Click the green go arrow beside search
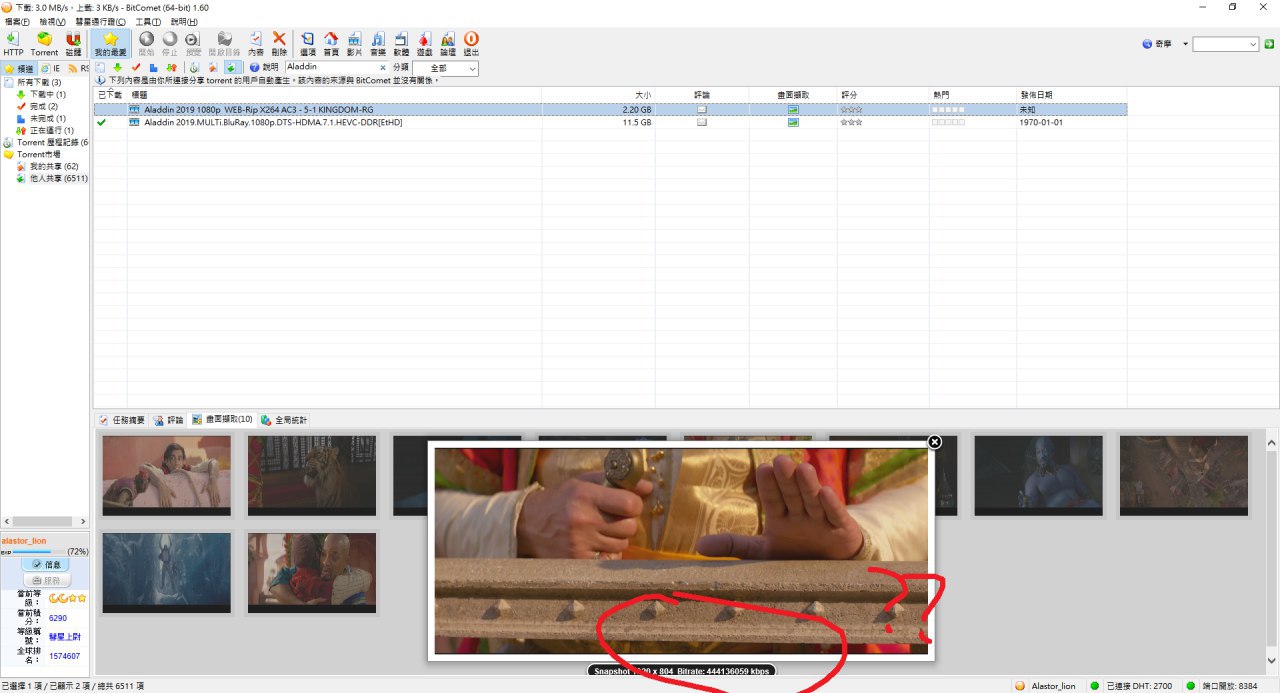The image size is (1280, 693). [x=1269, y=44]
